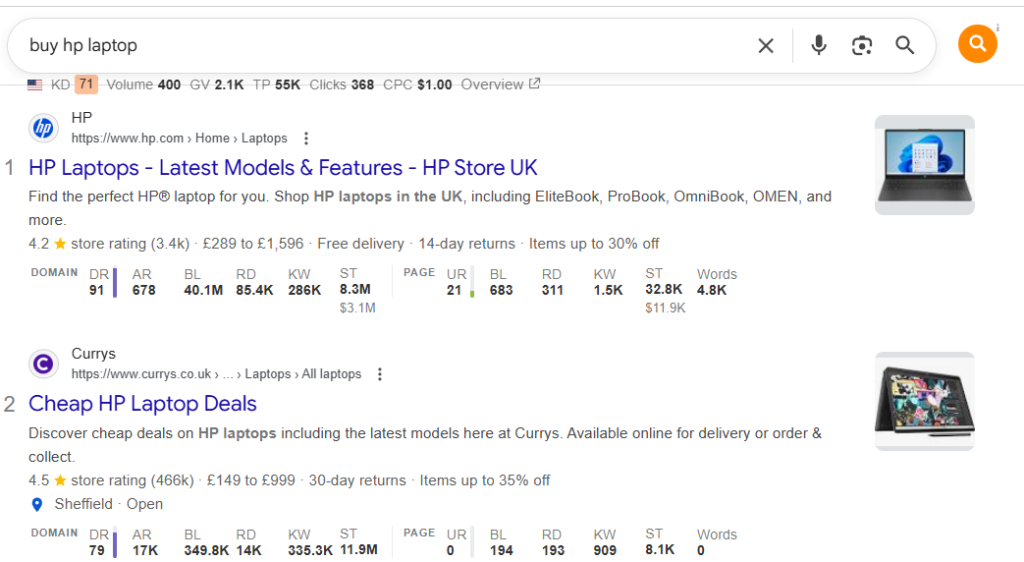Click the map pin icon next to Sheffield
This screenshot has height=562, width=1024.
click(x=37, y=505)
